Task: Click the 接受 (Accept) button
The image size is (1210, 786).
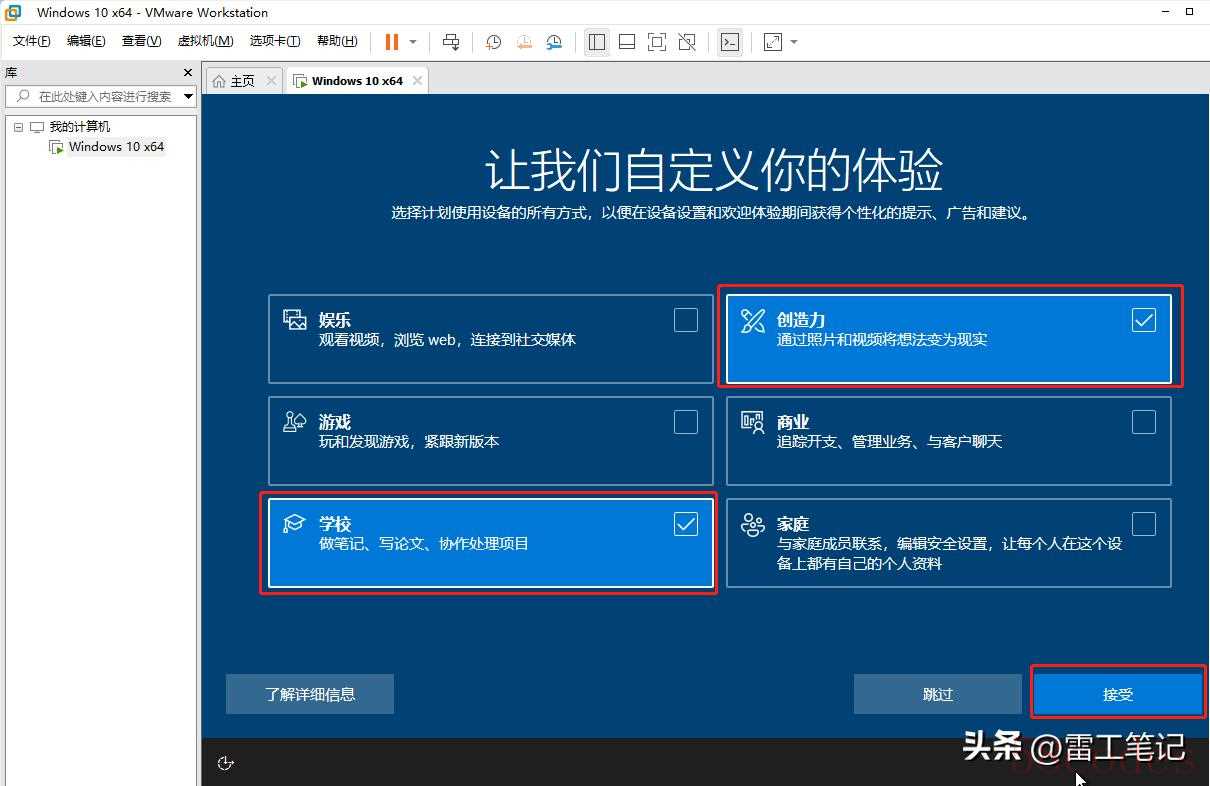Action: point(1117,694)
